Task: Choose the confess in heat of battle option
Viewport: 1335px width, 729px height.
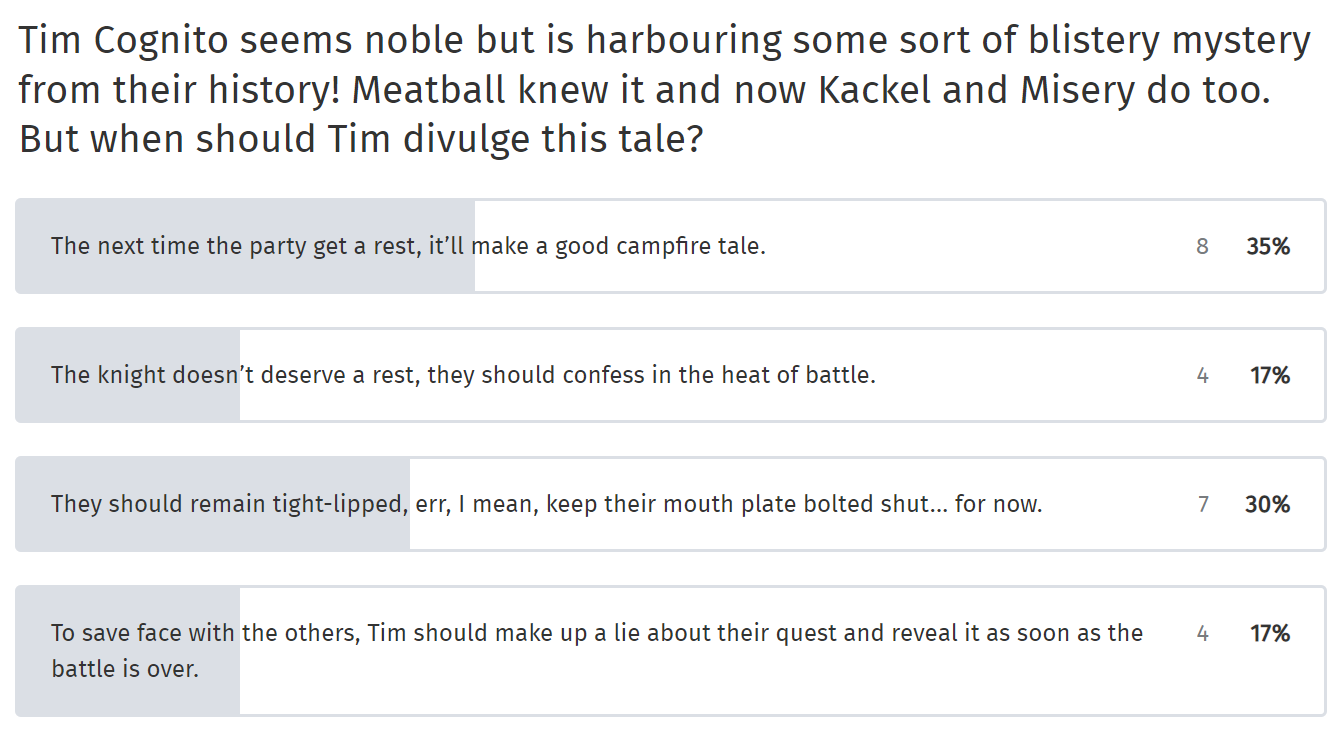Action: pos(670,375)
